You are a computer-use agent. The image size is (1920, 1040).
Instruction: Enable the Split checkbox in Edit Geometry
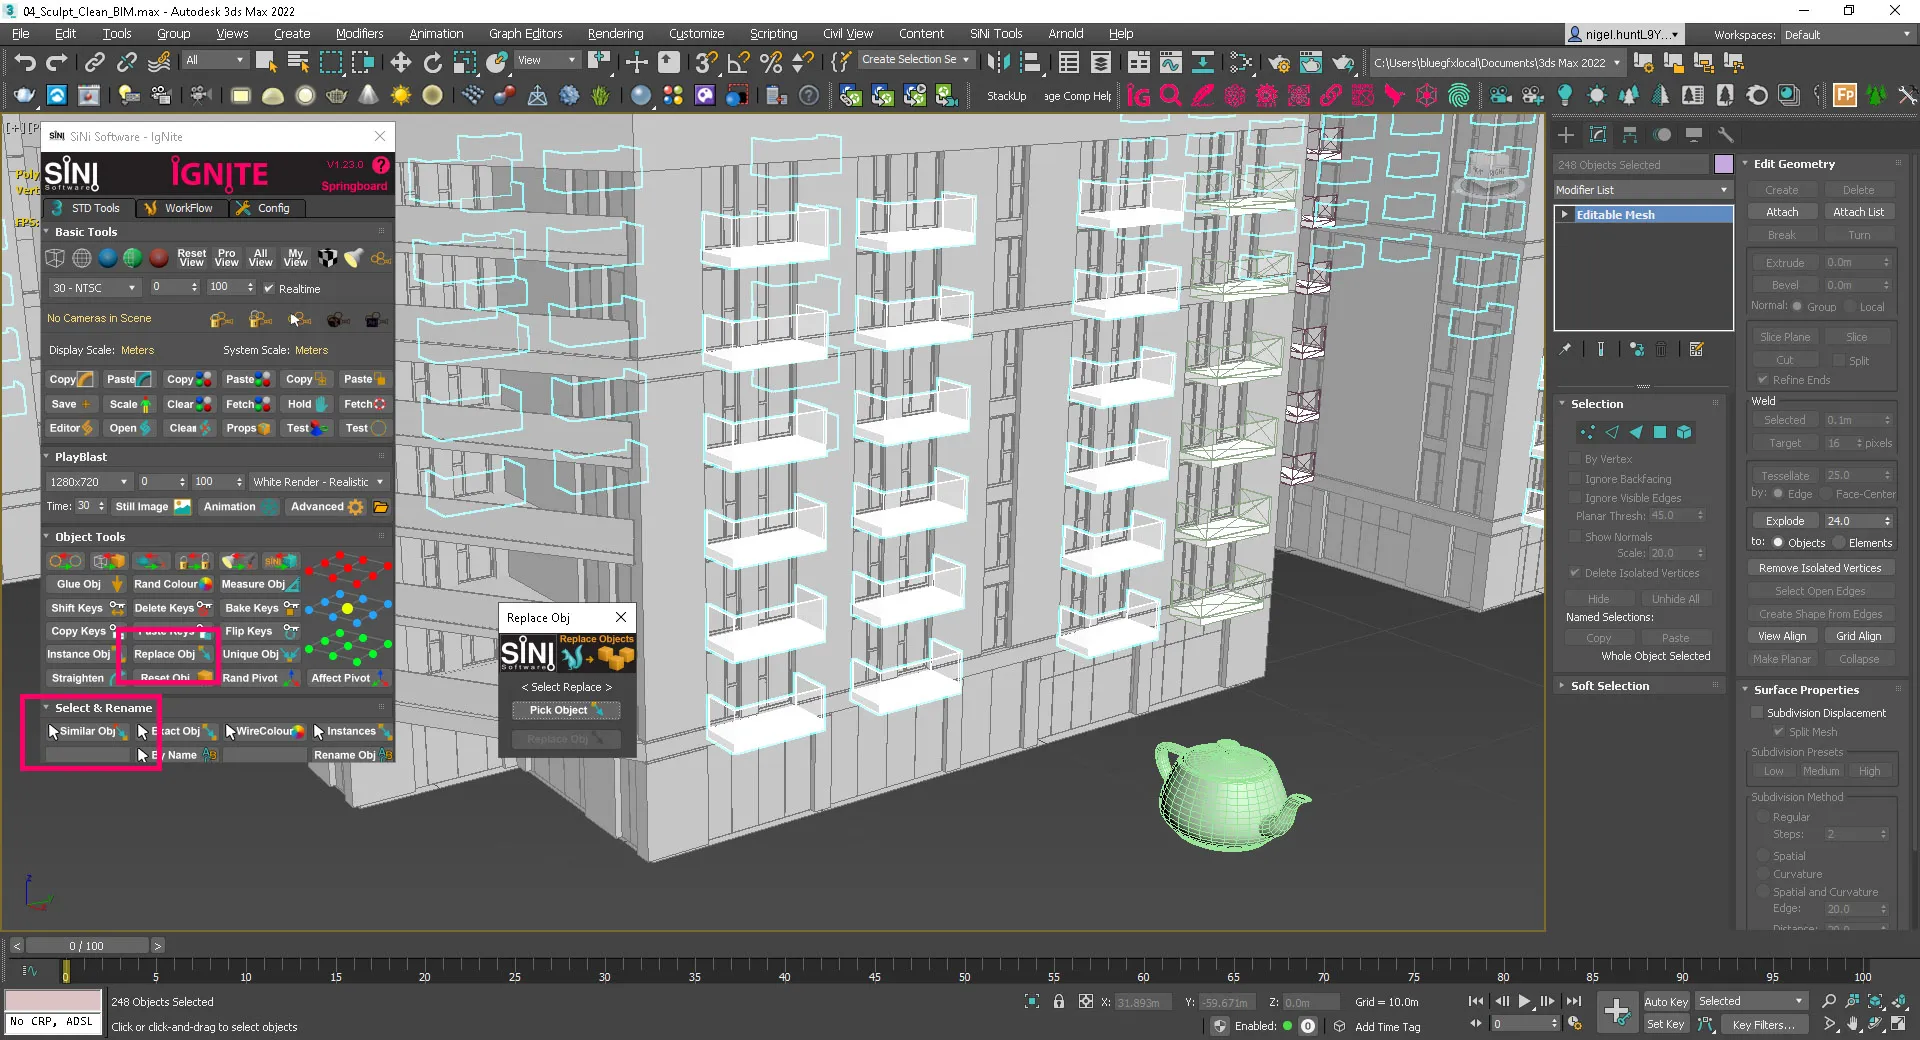(x=1839, y=360)
